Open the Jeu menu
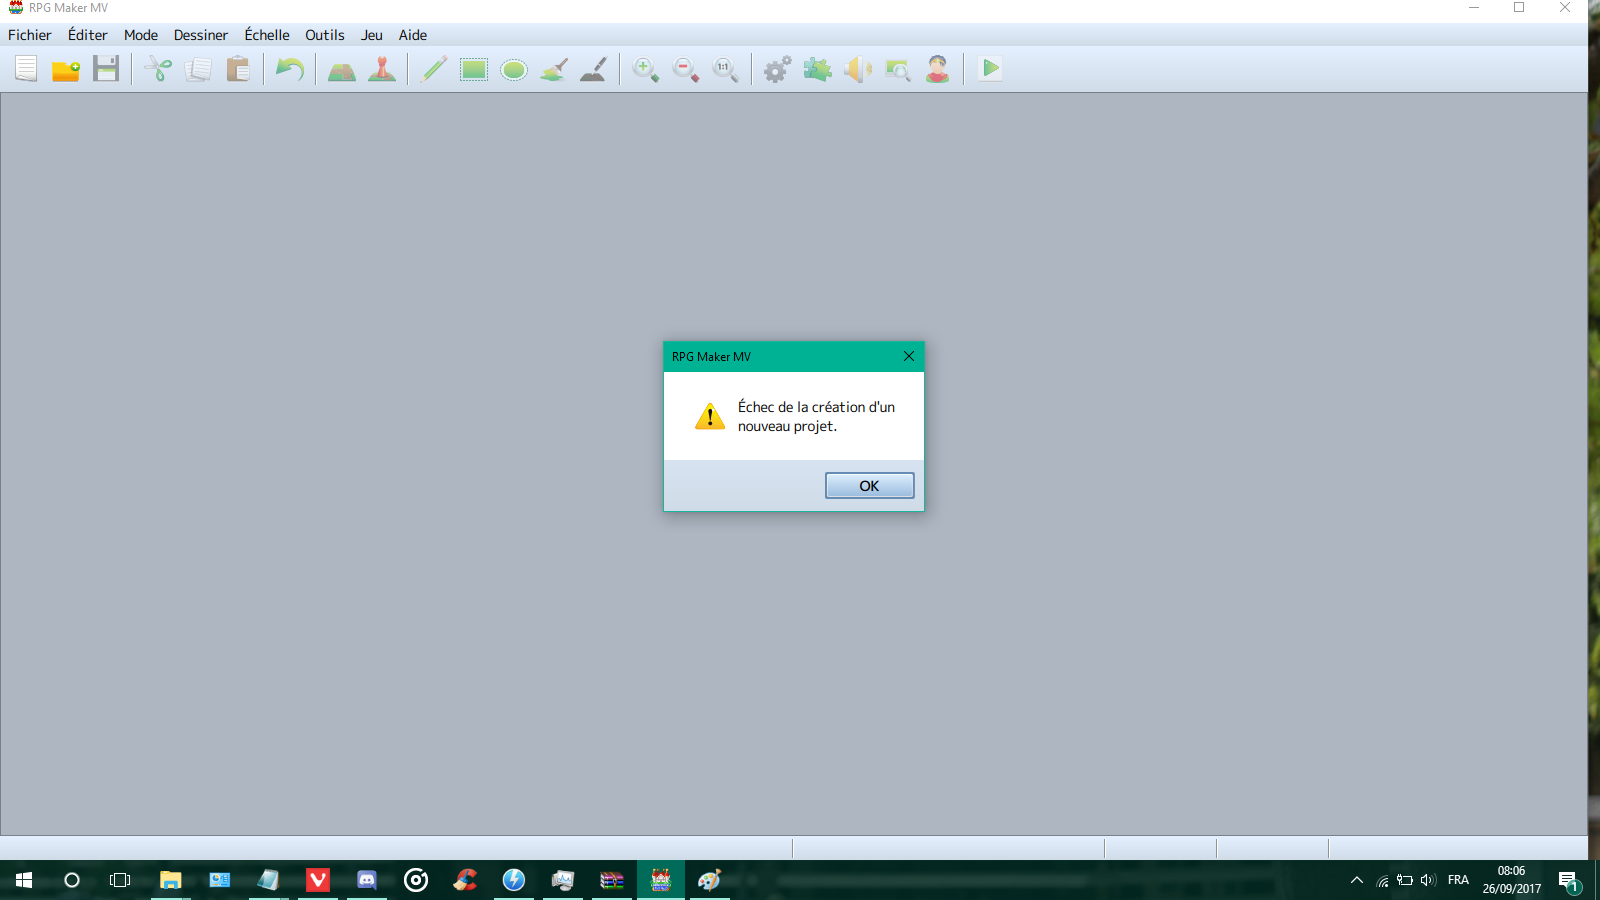 pos(372,35)
